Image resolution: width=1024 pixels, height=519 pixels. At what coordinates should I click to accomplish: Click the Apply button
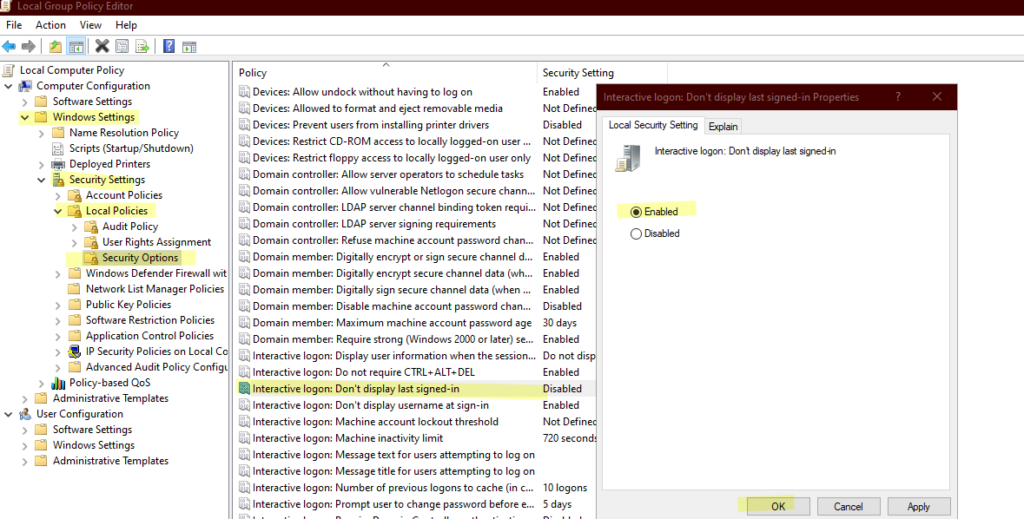(x=918, y=507)
